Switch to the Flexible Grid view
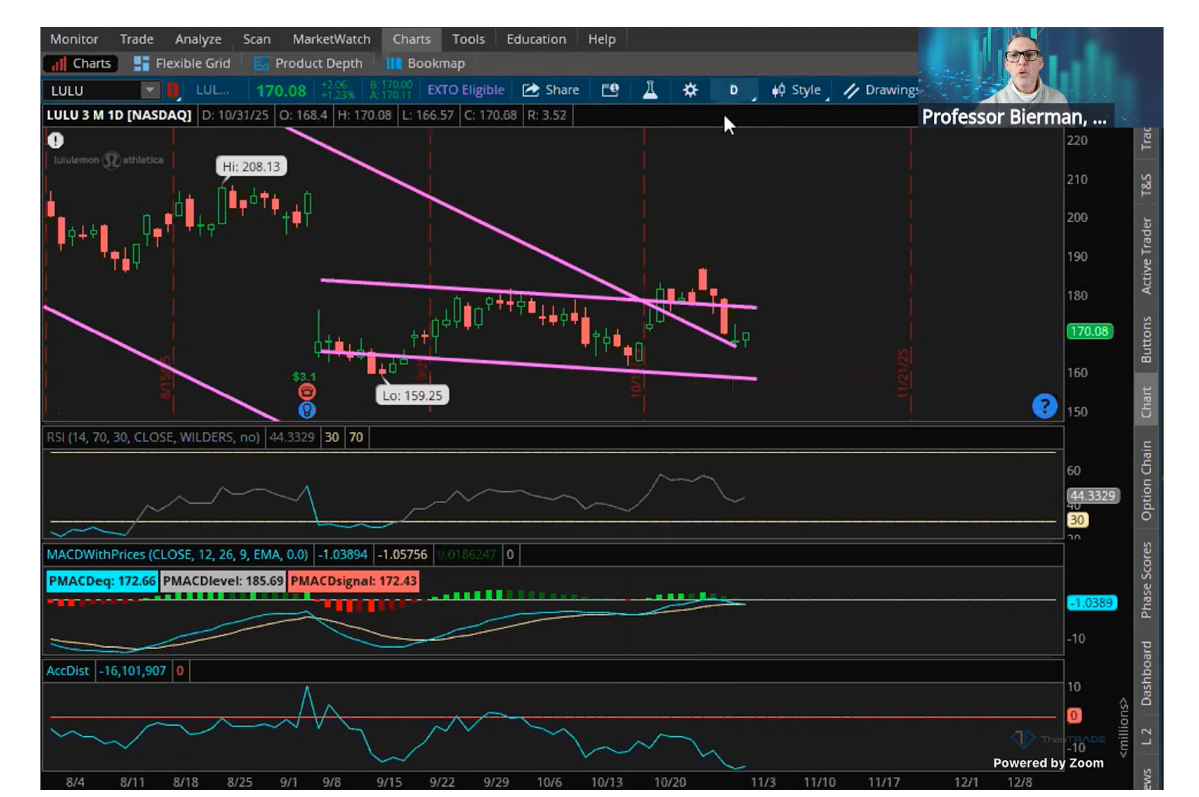This screenshot has height=797, width=1199. tap(182, 63)
